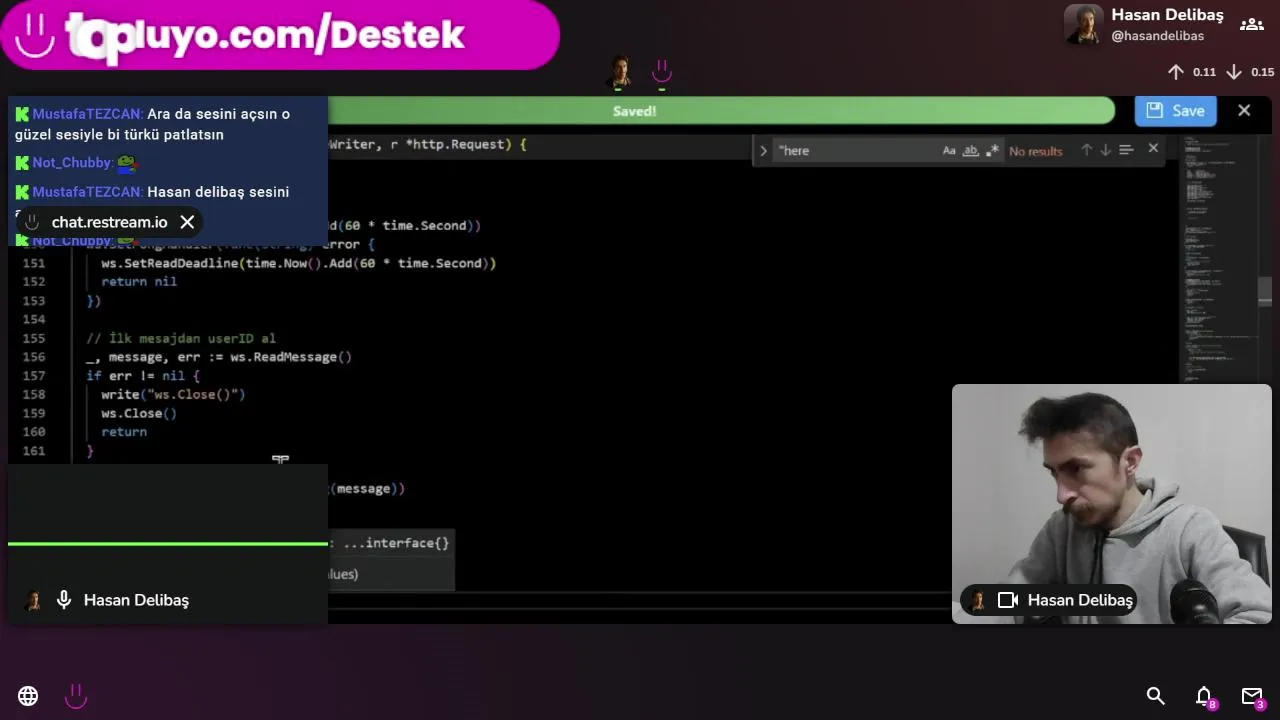The height and width of the screenshot is (720, 1280).
Task: Click the Save button
Action: click(x=1175, y=111)
